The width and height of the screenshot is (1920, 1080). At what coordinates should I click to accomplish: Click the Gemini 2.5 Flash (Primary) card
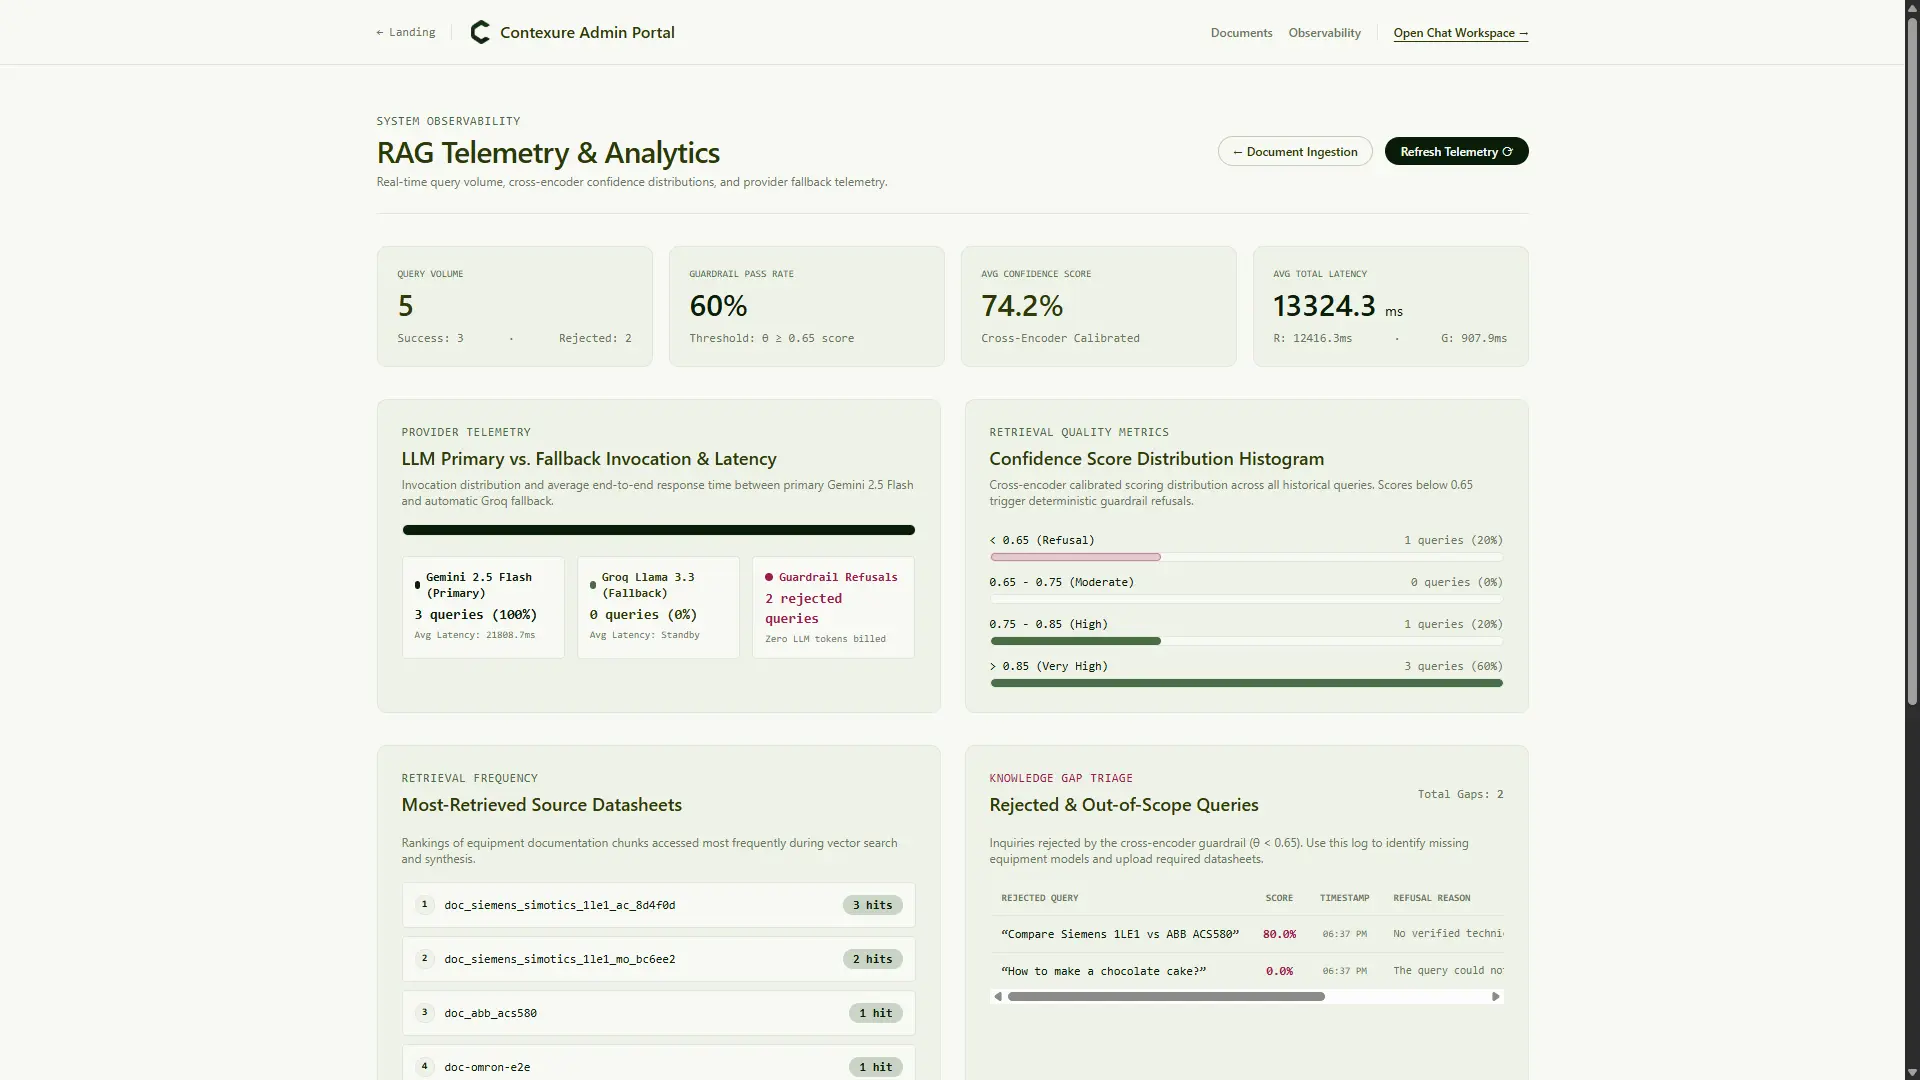click(483, 607)
